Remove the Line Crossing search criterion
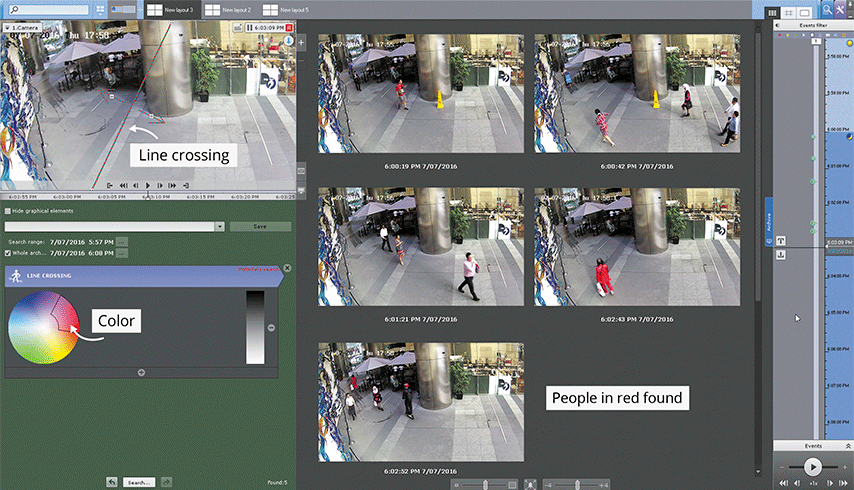The image size is (854, 490). click(x=287, y=268)
